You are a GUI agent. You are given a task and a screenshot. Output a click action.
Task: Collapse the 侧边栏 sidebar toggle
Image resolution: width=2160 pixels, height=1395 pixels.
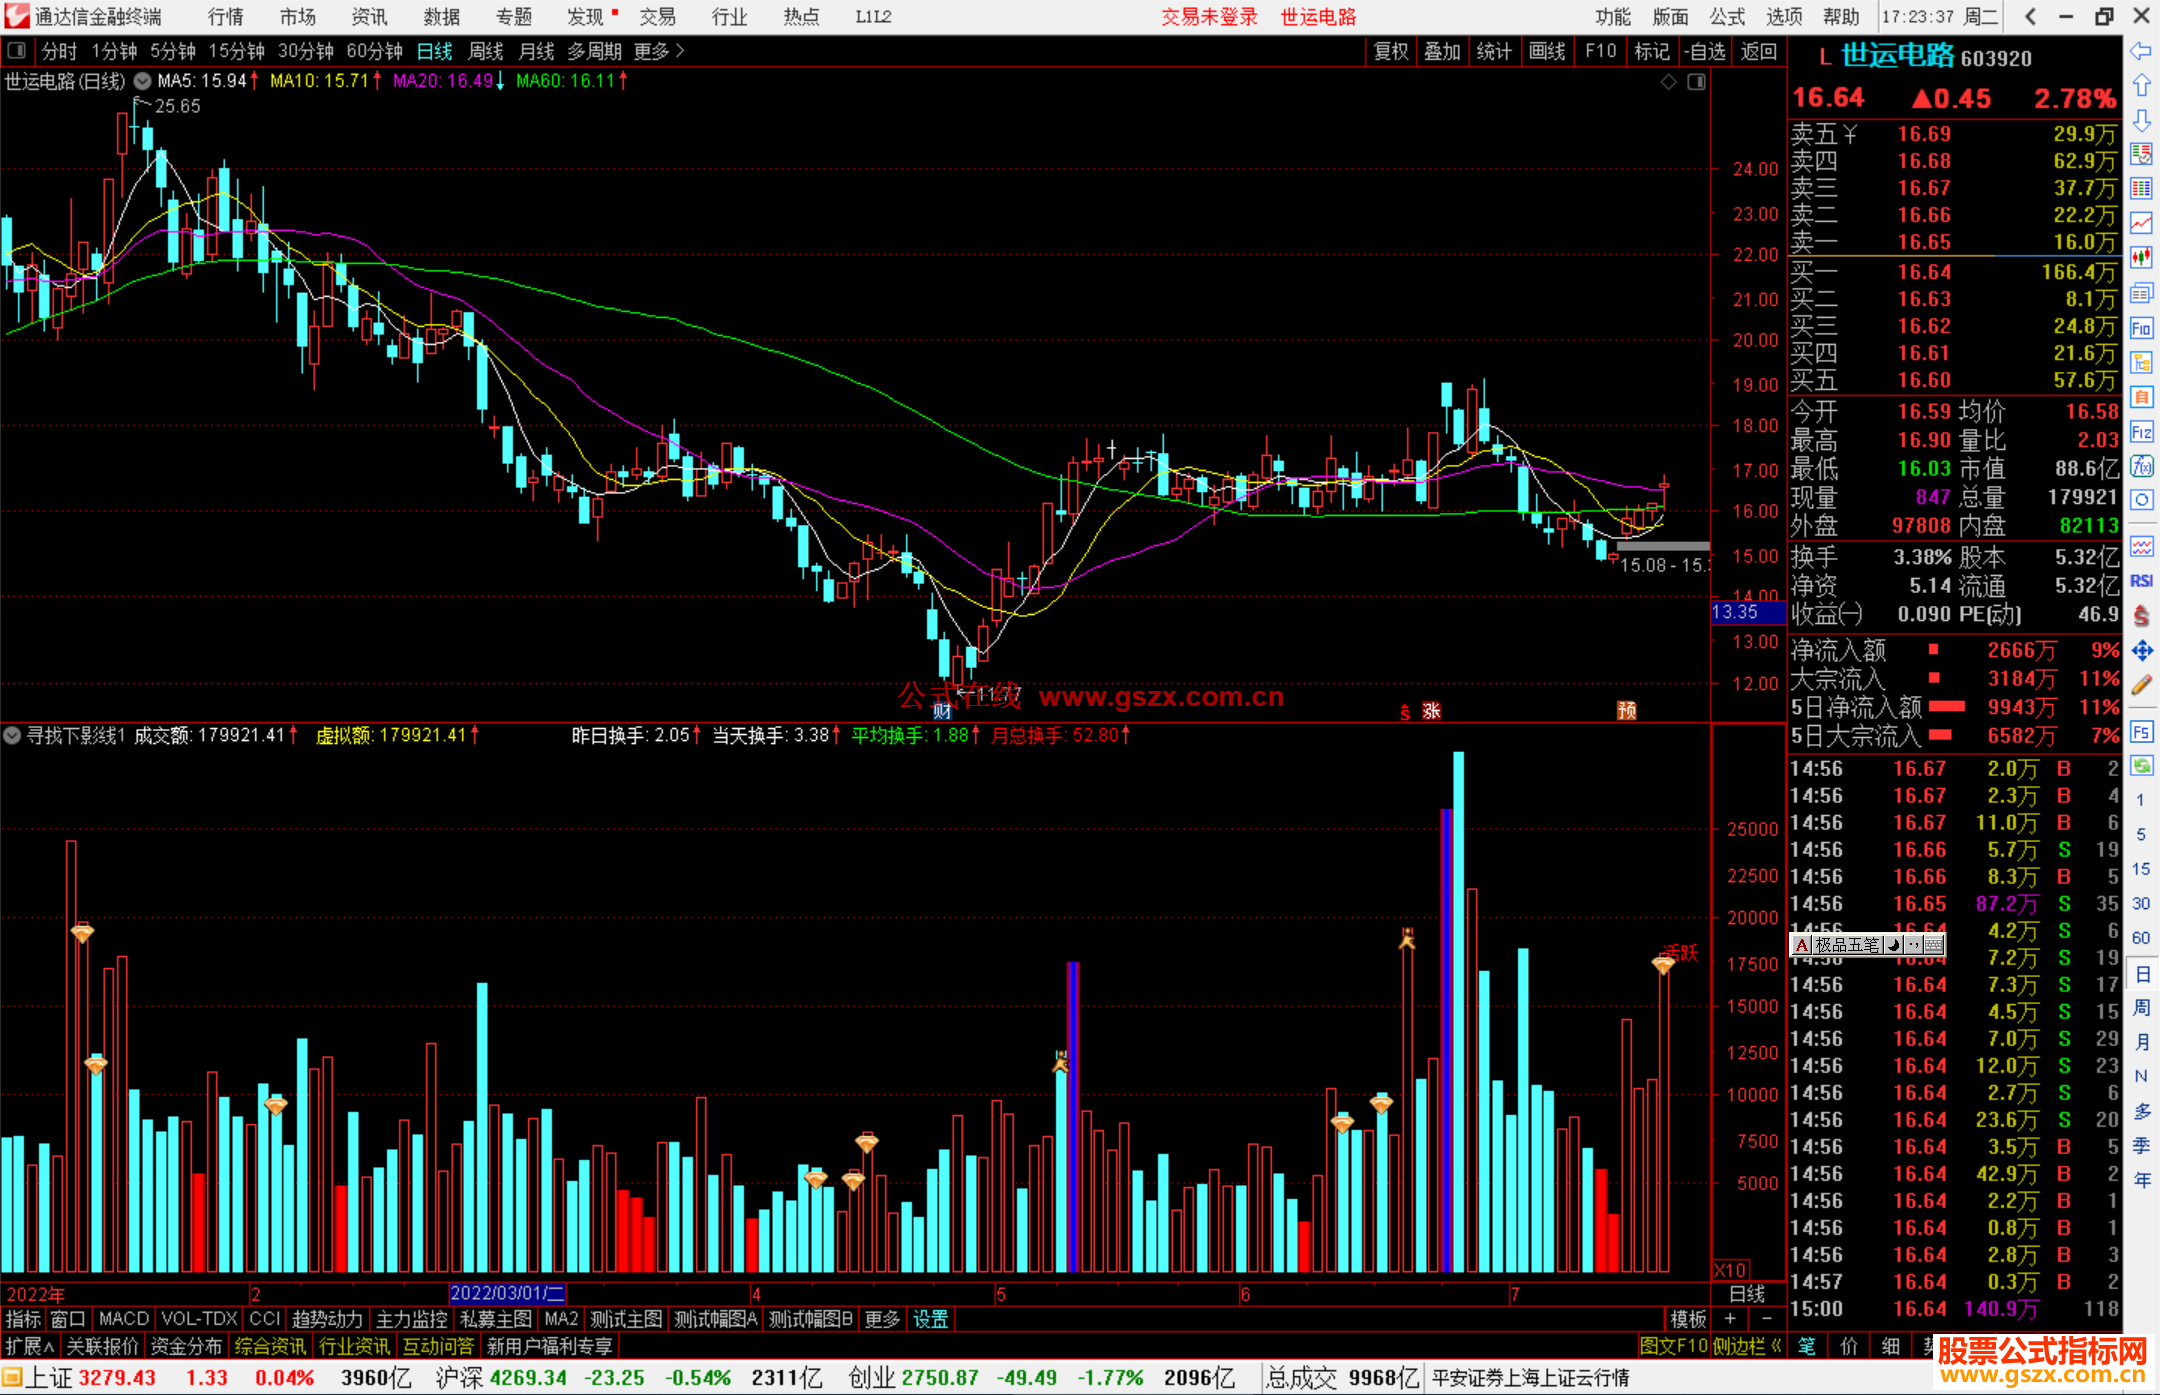pyautogui.click(x=1747, y=1346)
